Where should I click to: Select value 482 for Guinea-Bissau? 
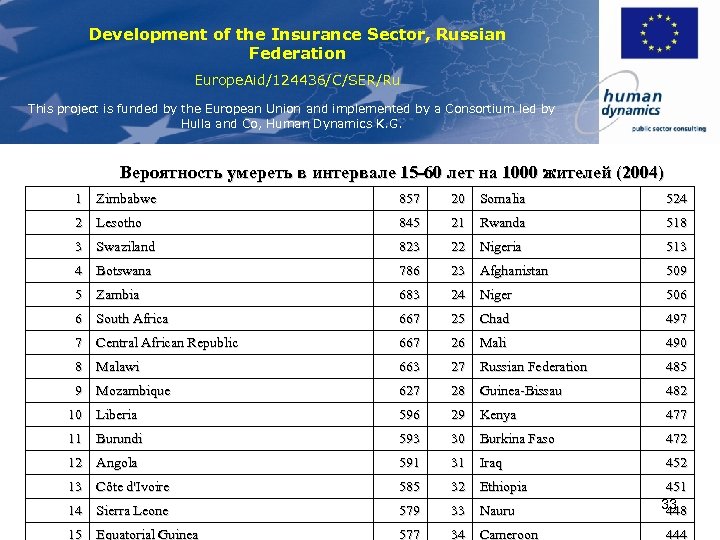click(676, 390)
